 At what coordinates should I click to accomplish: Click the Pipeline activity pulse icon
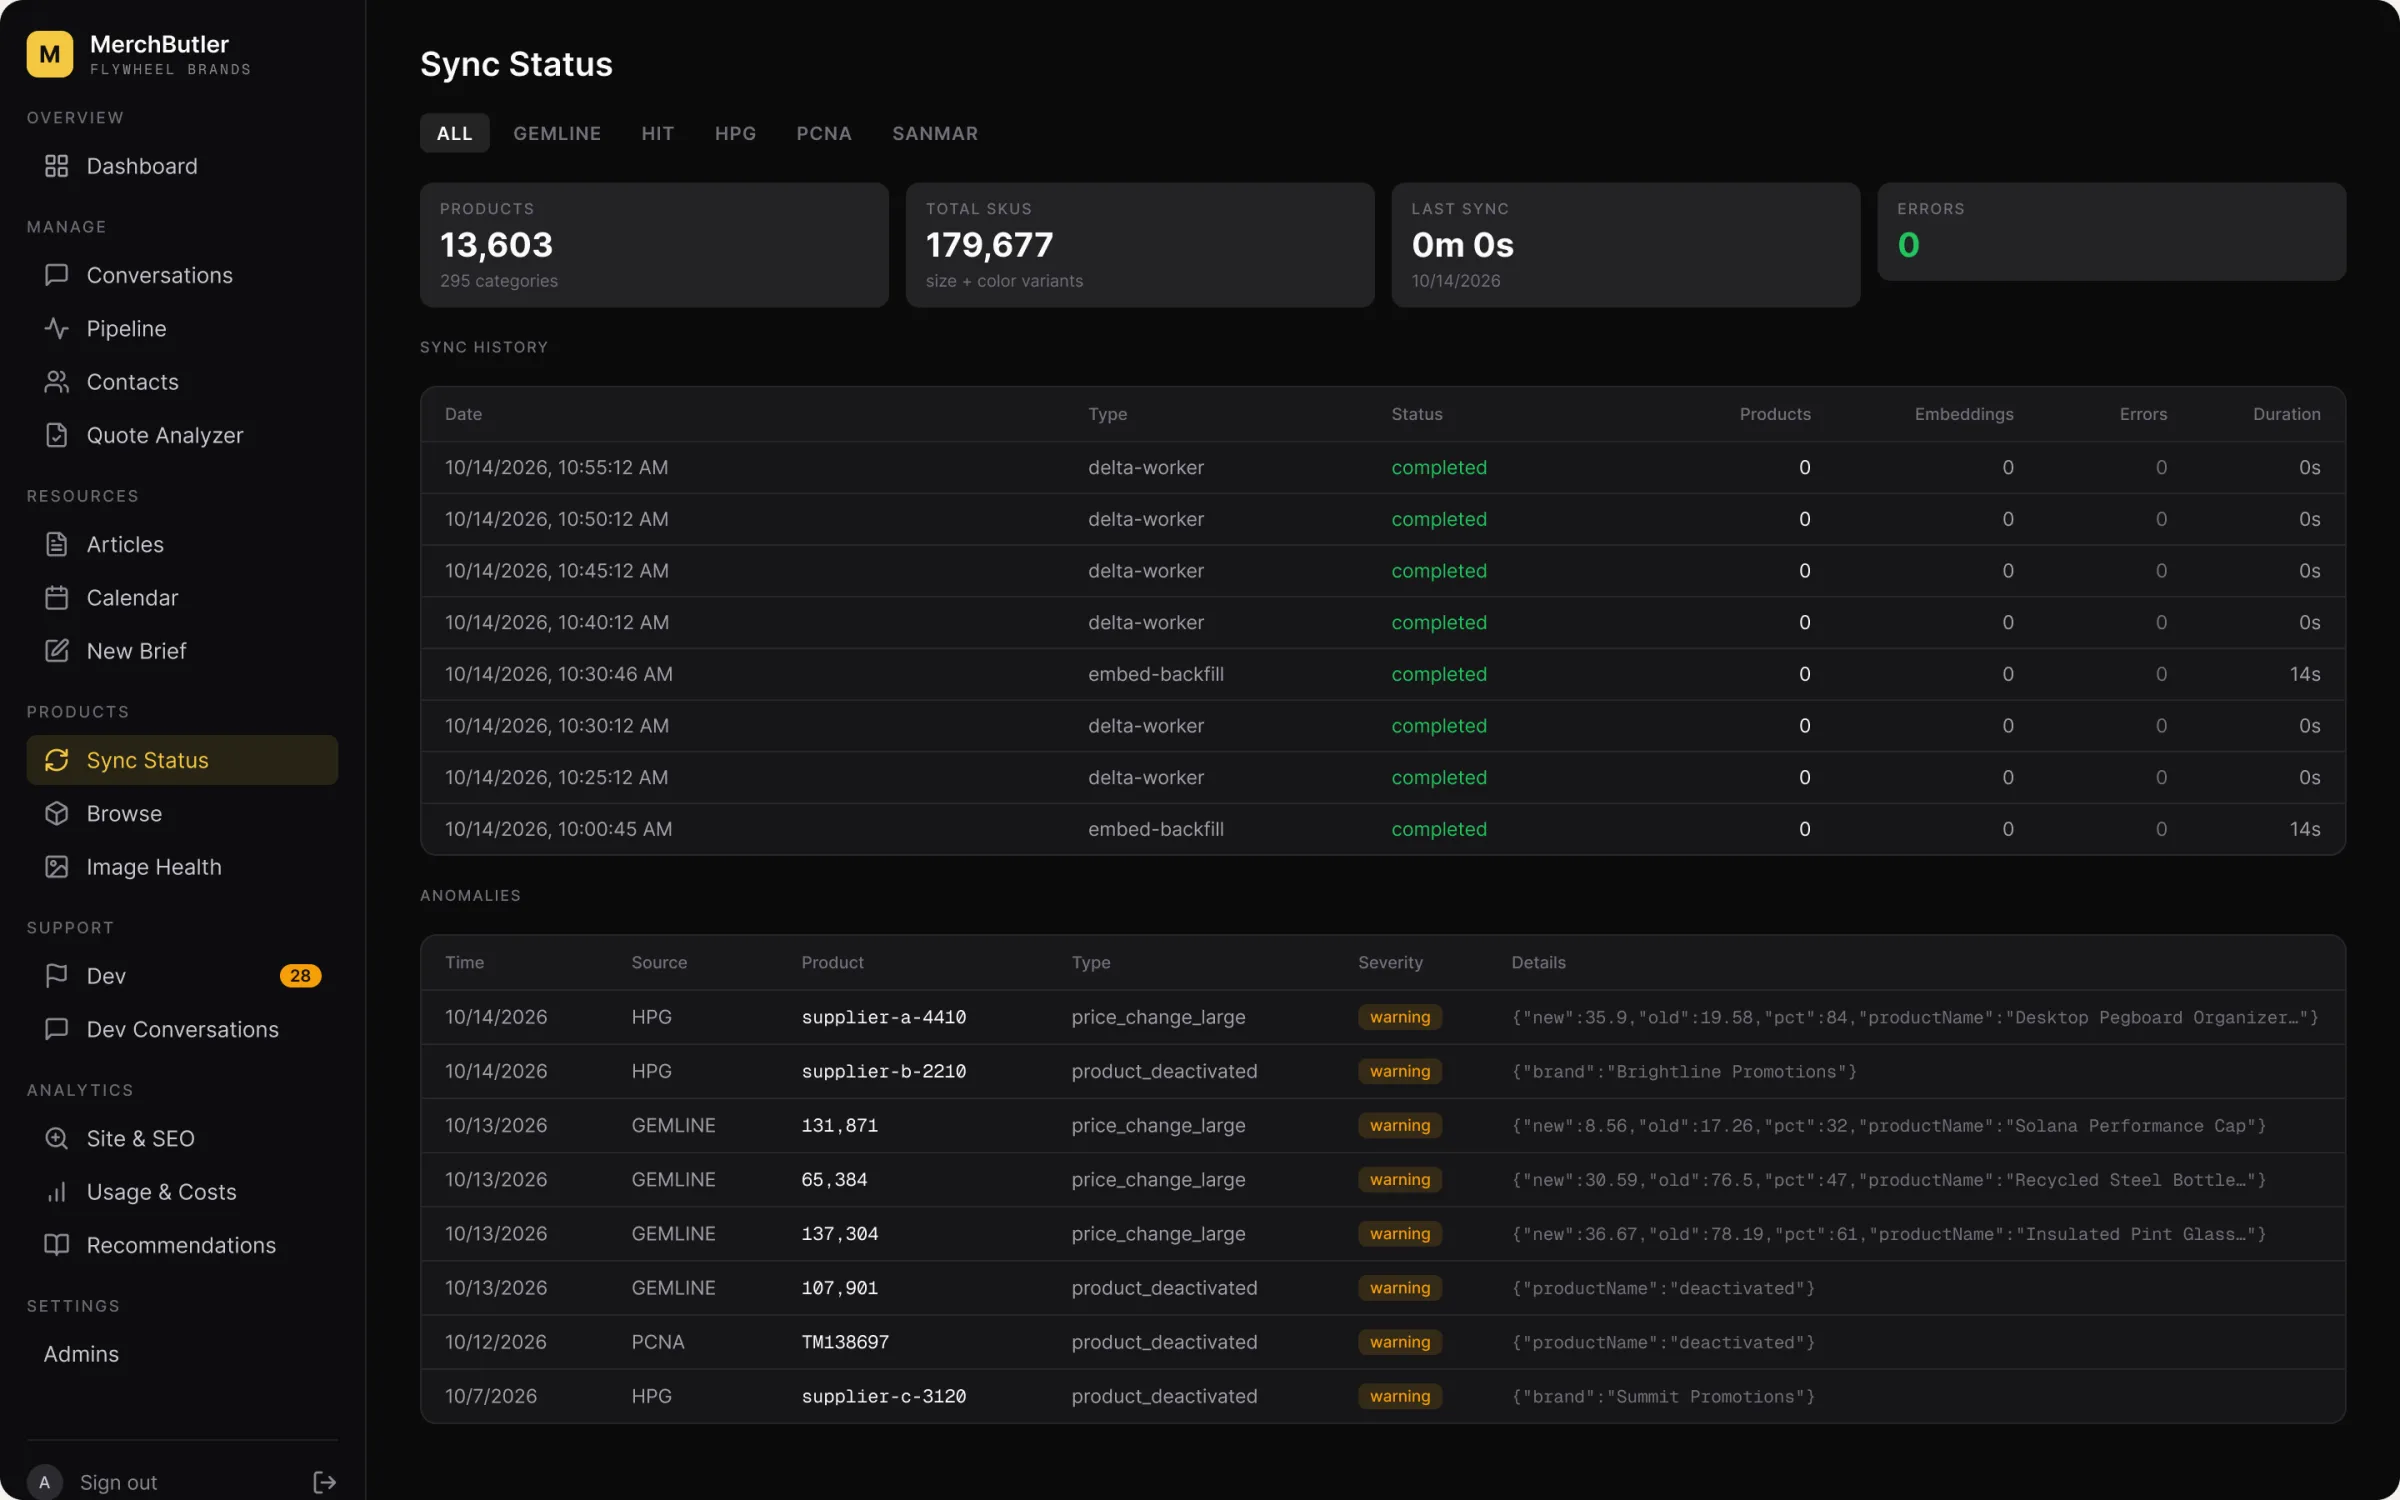coord(57,328)
